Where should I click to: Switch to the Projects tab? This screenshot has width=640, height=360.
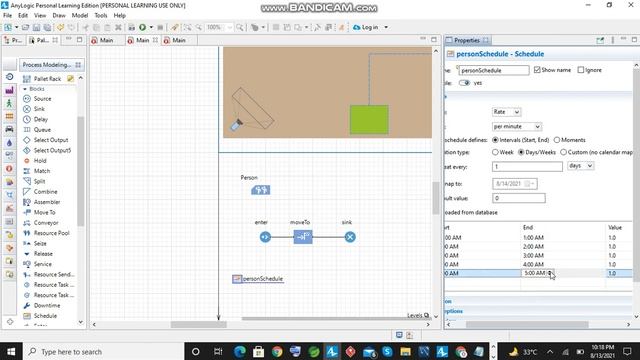13,40
